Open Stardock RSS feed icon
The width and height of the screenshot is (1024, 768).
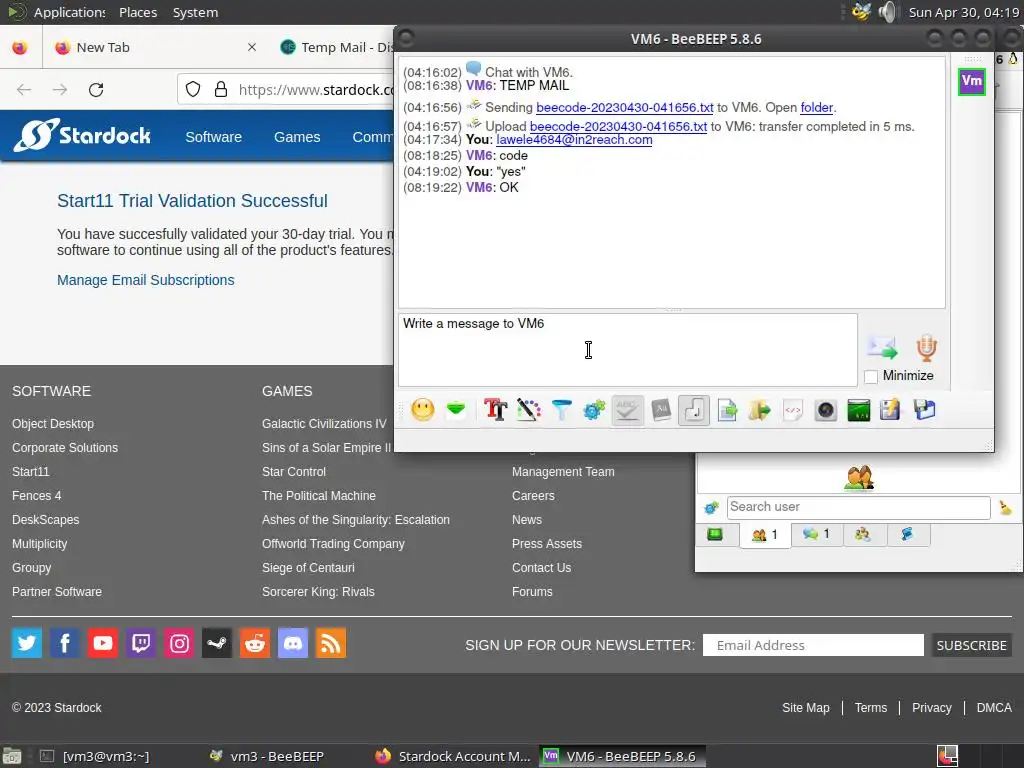pyautogui.click(x=331, y=643)
